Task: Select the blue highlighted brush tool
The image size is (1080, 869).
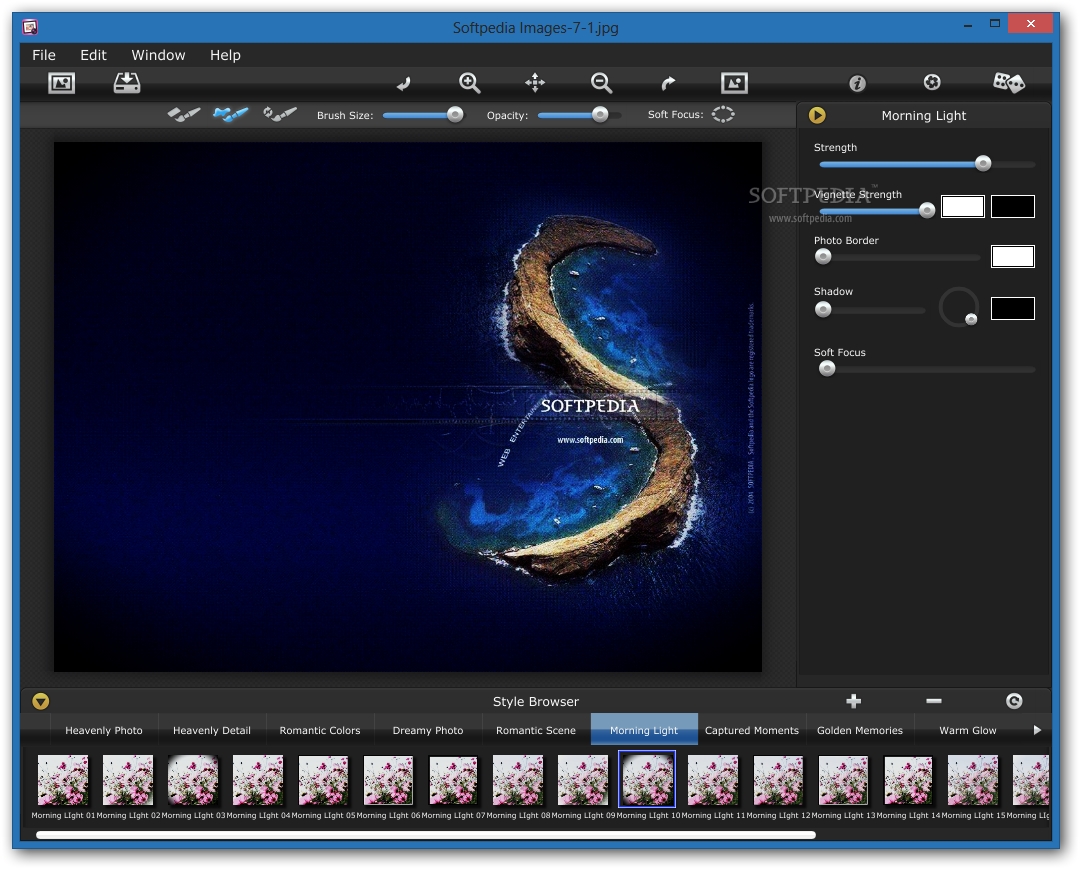Action: point(230,114)
